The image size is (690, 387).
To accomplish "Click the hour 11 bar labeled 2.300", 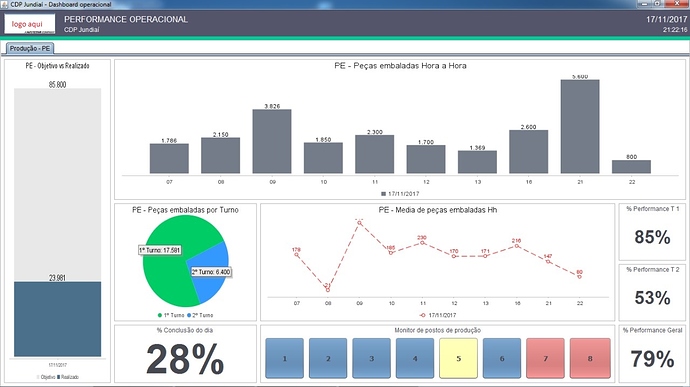I will [x=374, y=154].
